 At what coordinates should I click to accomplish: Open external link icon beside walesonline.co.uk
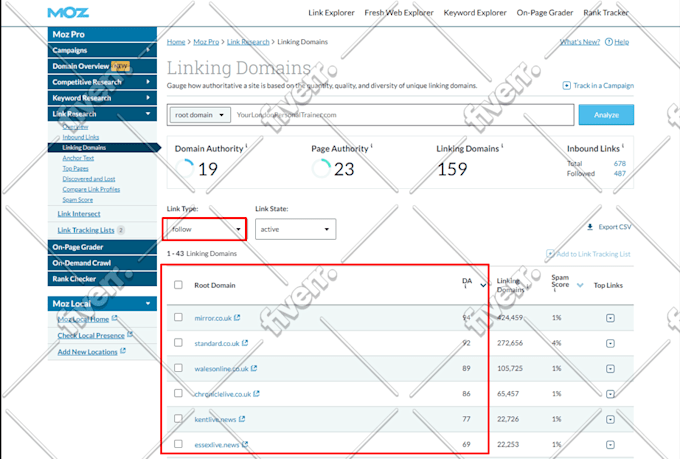254,368
